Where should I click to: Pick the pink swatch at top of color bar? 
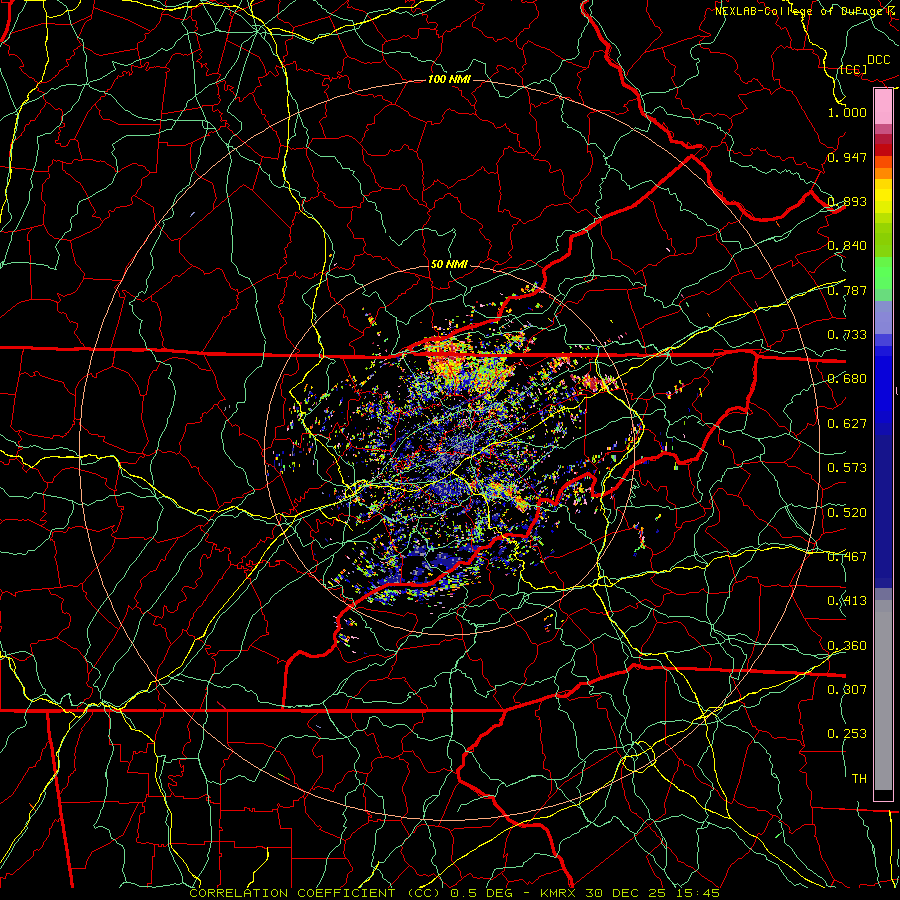[883, 106]
